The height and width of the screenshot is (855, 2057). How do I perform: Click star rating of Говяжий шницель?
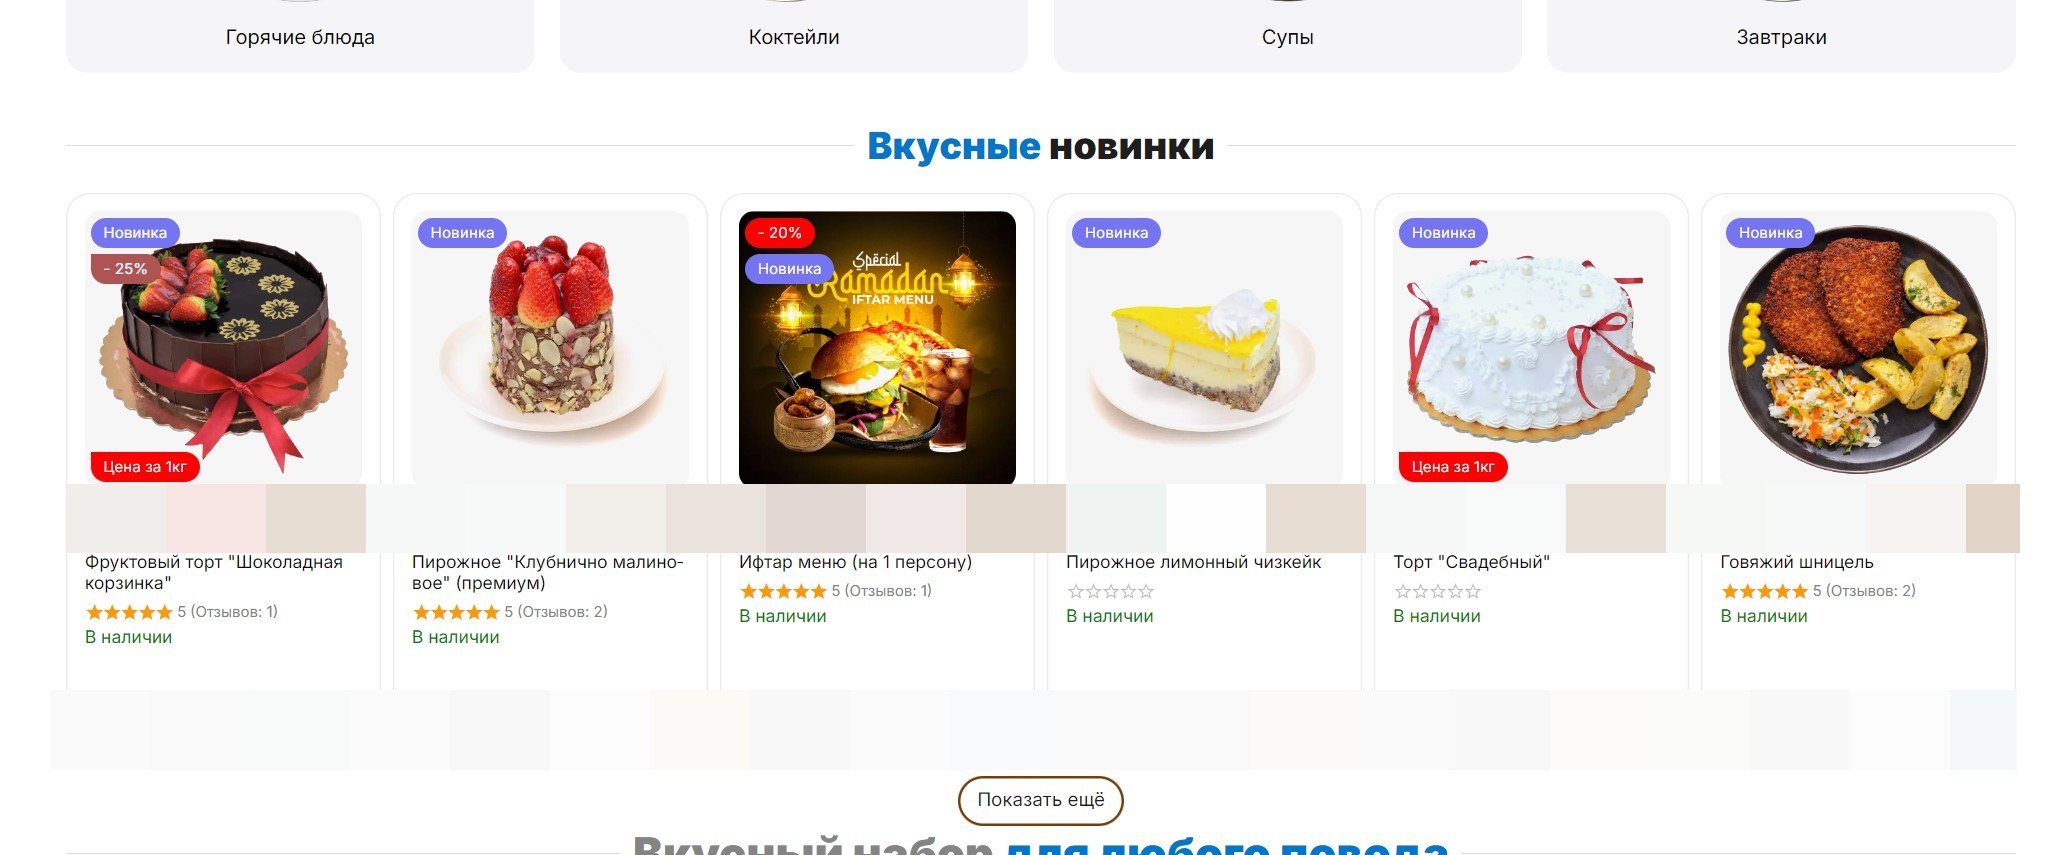pyautogui.click(x=1764, y=591)
